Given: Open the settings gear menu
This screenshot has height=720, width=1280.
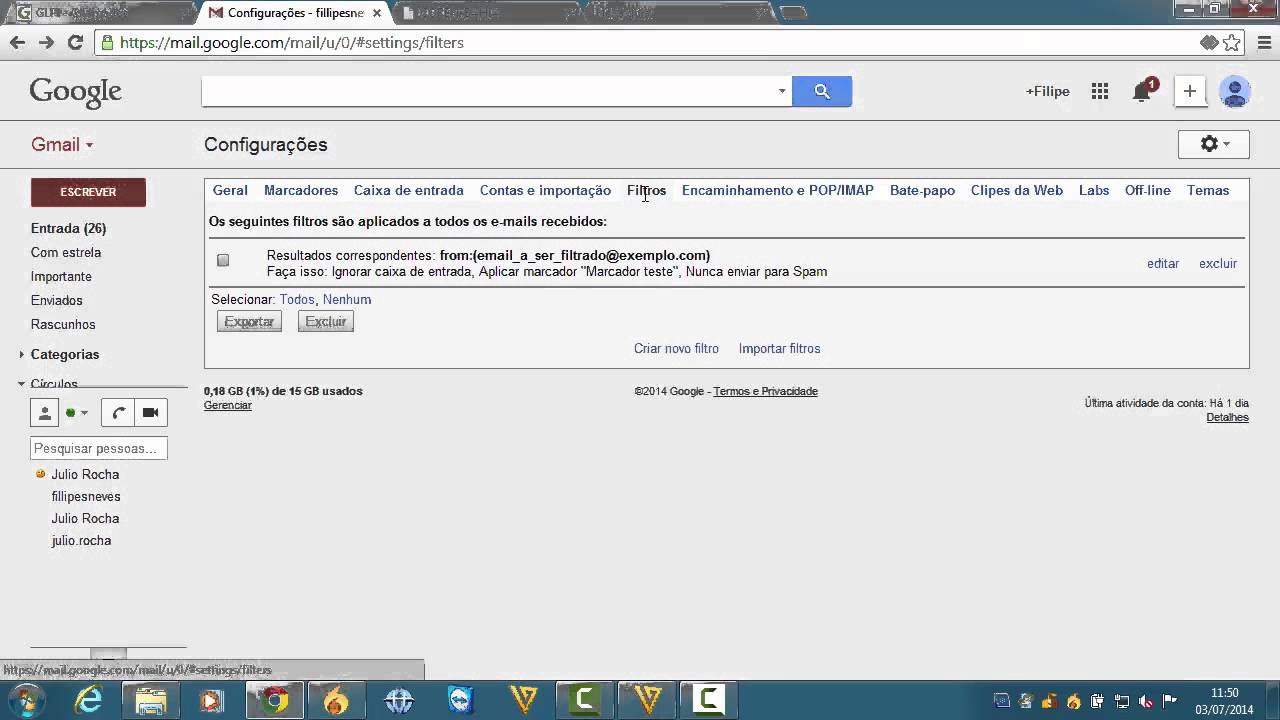Looking at the screenshot, I should tap(1214, 144).
